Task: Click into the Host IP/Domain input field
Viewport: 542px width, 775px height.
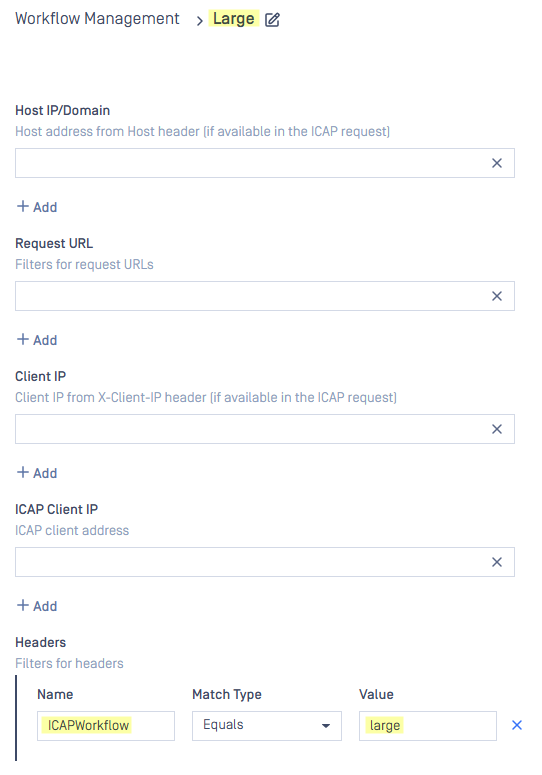Action: point(252,163)
